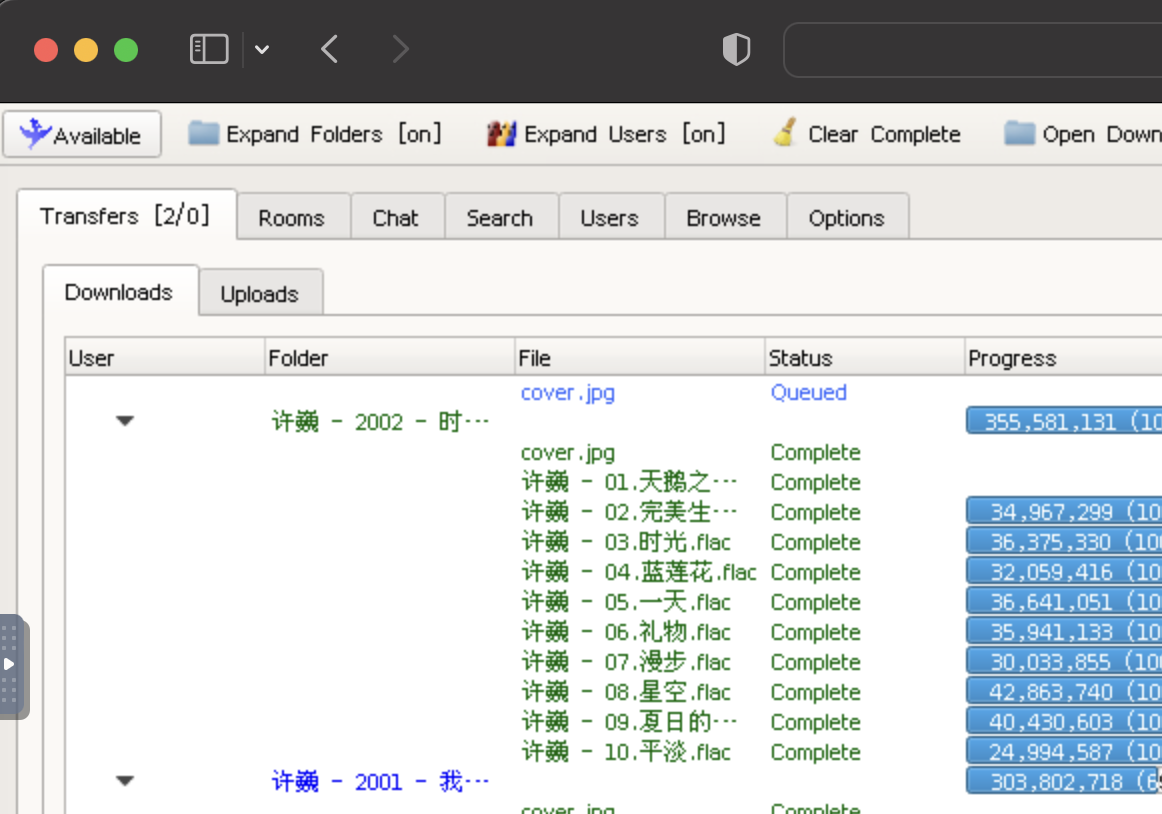
Task: Click the macOS sidebar toggle icon
Action: (208, 48)
